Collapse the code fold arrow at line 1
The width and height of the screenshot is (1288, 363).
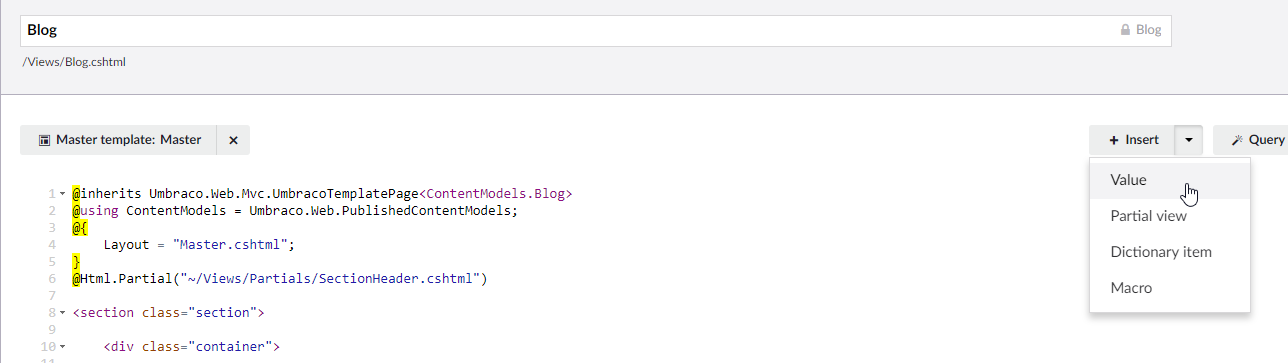pyautogui.click(x=62, y=194)
